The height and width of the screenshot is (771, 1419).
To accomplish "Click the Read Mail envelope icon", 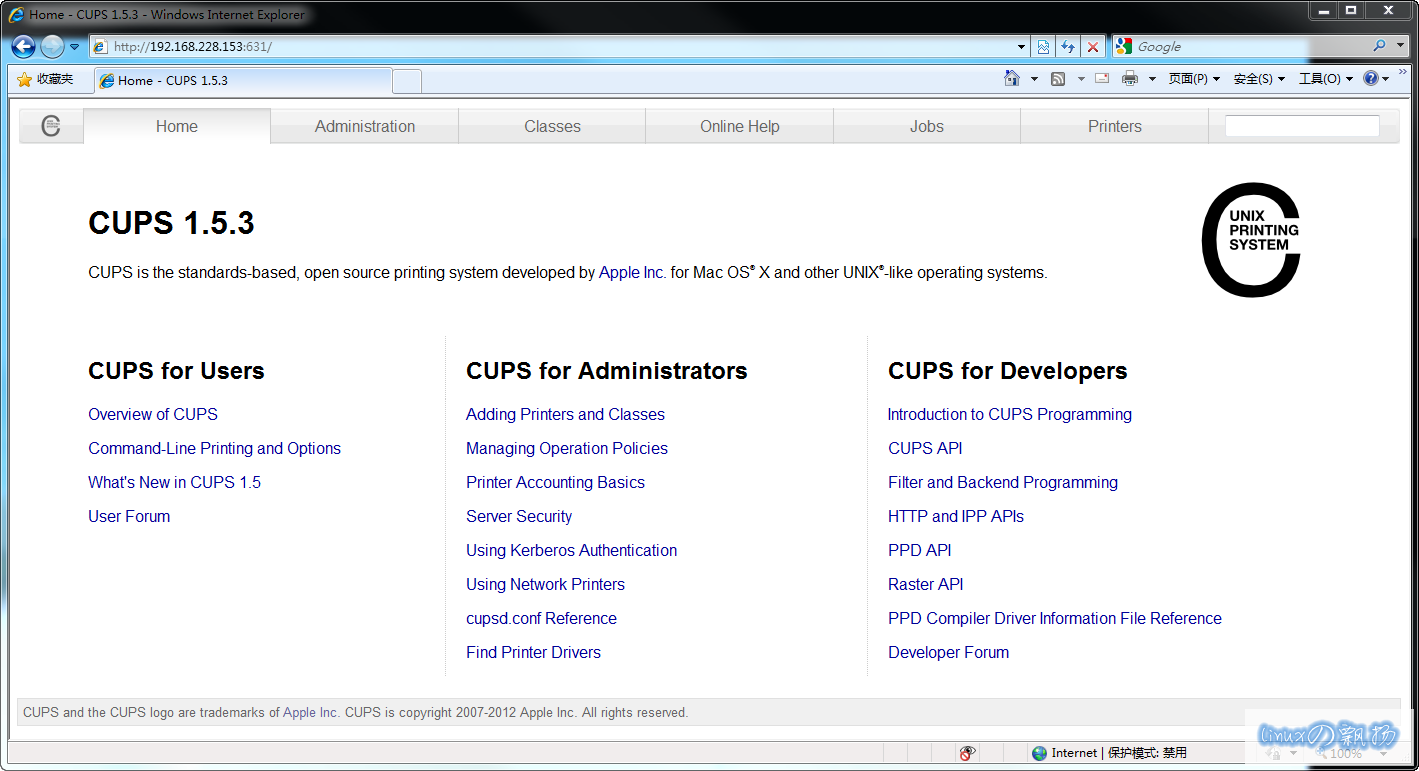I will coord(1102,79).
